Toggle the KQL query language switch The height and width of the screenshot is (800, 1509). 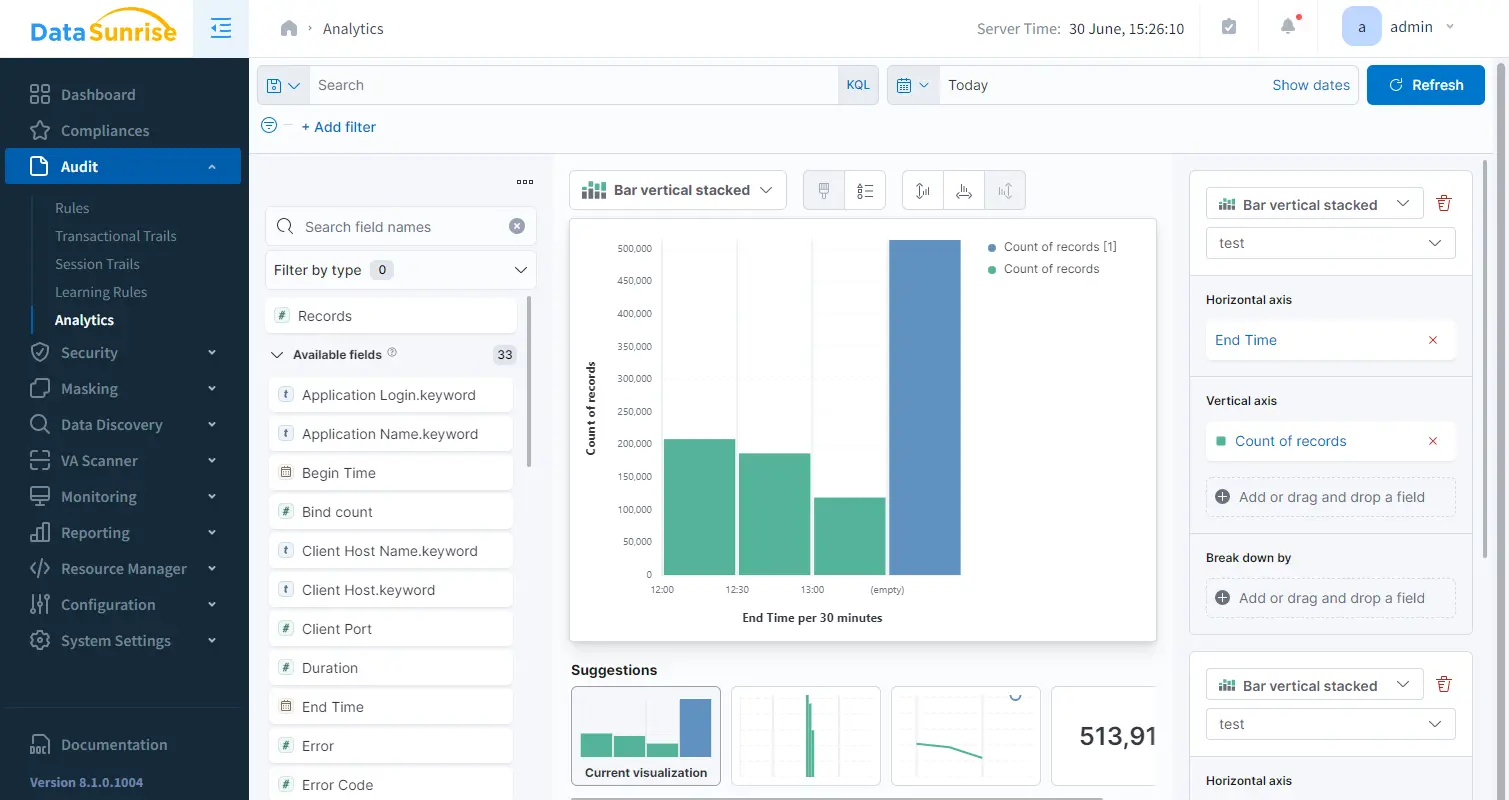click(x=858, y=85)
